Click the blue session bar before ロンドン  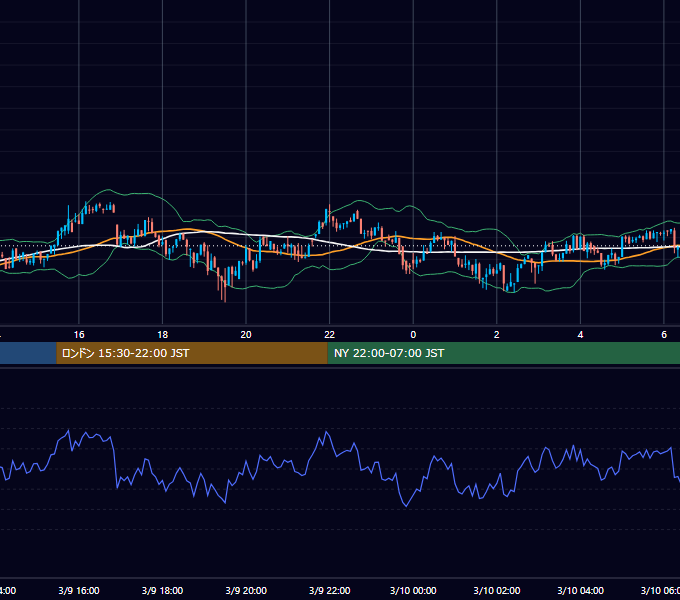coord(28,353)
